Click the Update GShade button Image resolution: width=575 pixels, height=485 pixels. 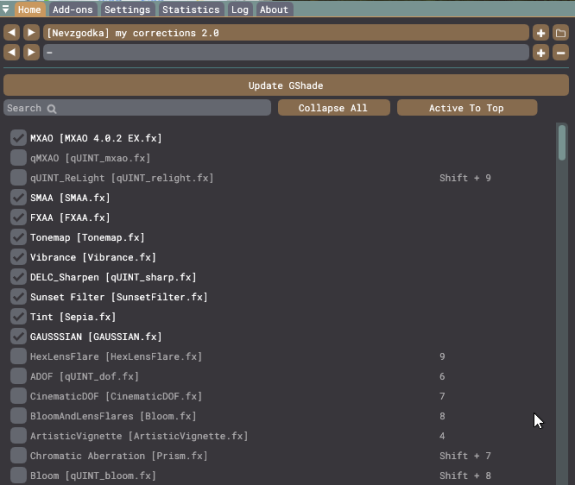(286, 85)
